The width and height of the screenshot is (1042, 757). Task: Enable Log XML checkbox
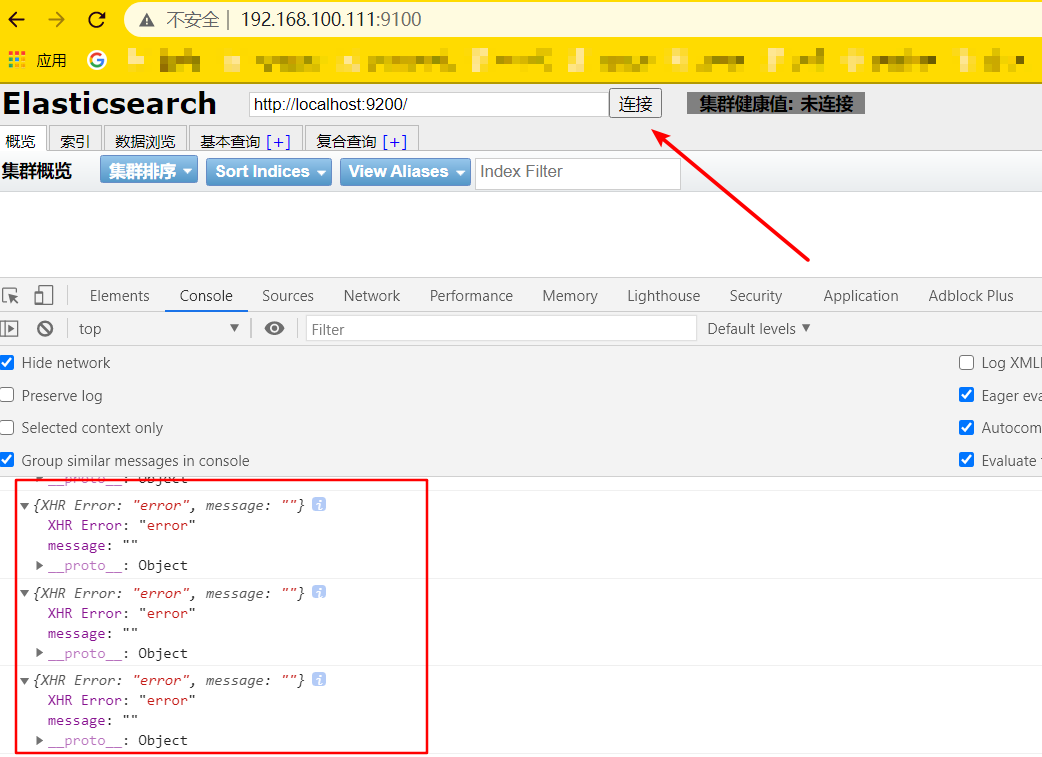[x=967, y=362]
